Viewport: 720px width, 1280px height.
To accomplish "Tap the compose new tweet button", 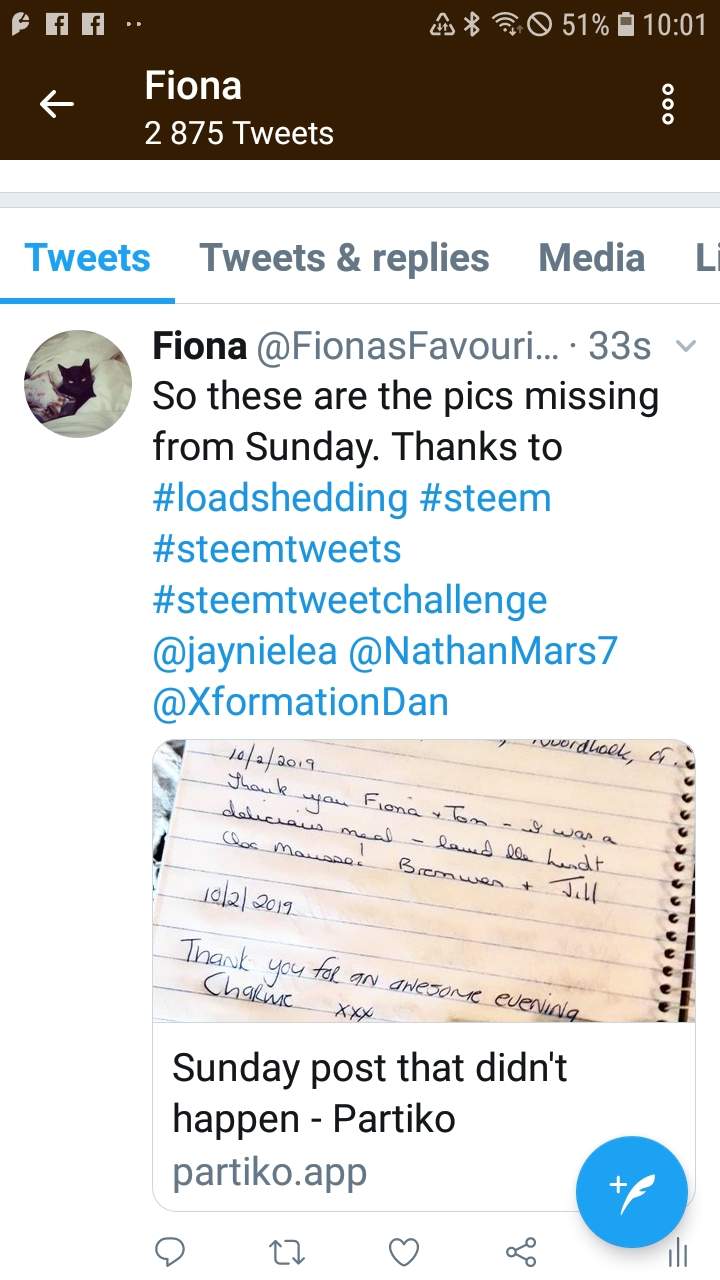I will coord(631,1192).
